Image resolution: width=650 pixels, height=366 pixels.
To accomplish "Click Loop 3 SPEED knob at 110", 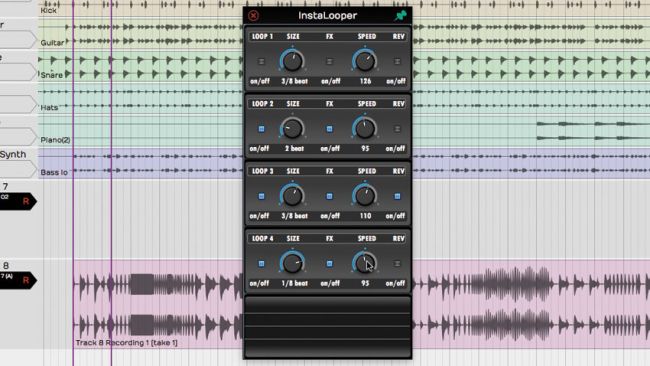I will pos(365,196).
